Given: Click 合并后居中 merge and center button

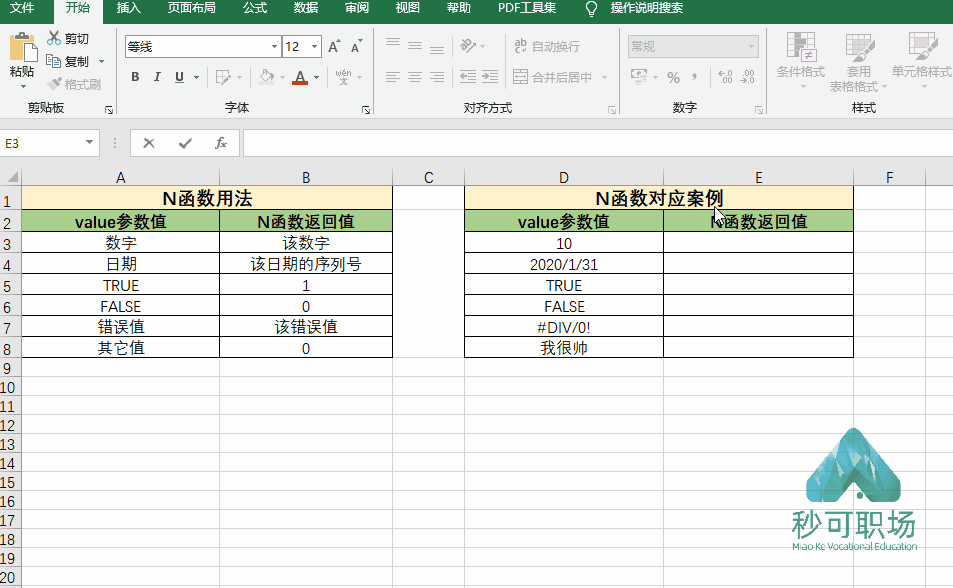Looking at the screenshot, I should [552, 77].
